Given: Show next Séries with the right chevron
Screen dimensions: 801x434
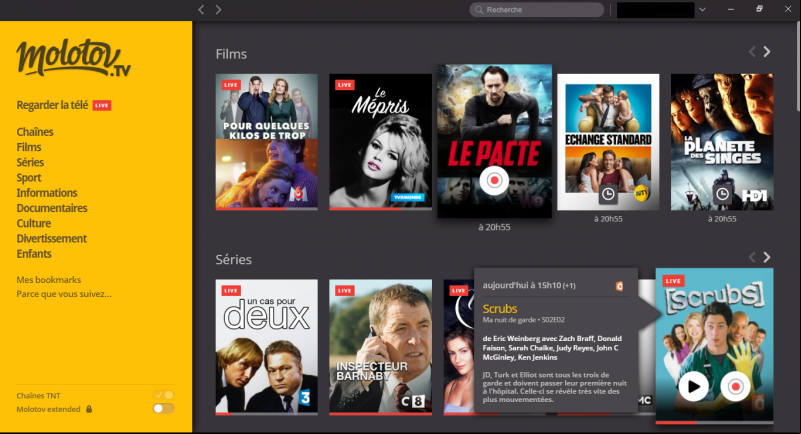Looking at the screenshot, I should point(767,257).
